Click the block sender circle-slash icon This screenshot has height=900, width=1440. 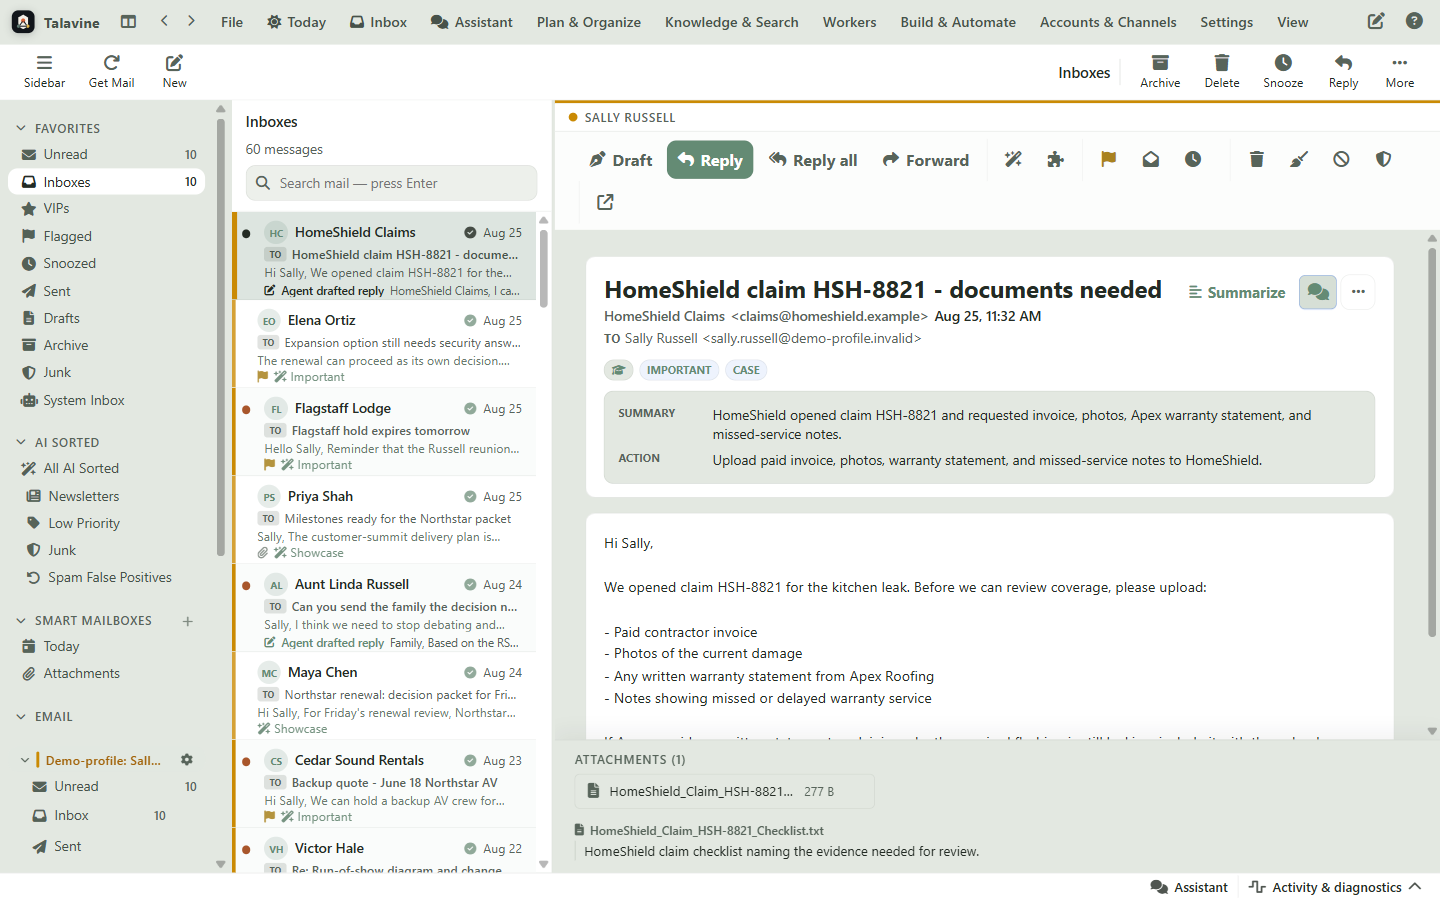[1341, 159]
